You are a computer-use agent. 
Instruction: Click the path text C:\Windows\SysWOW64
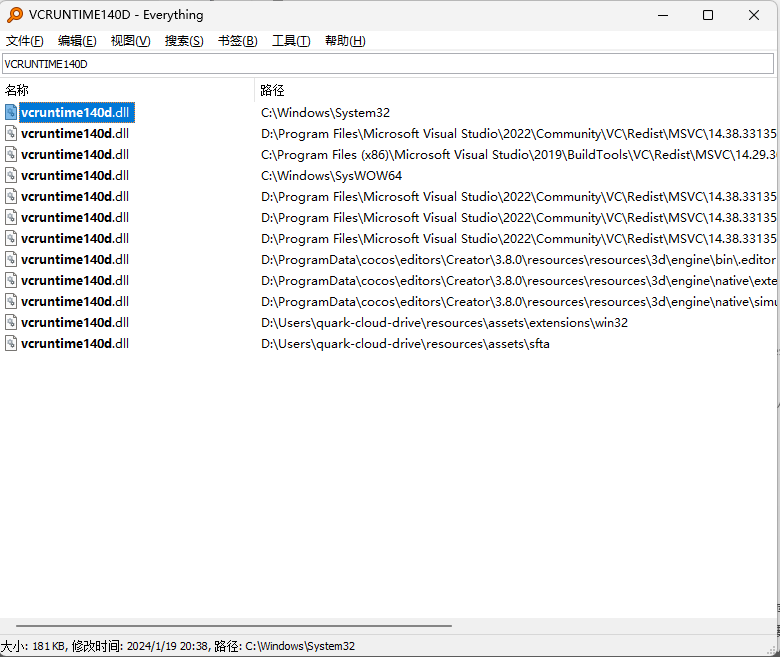[331, 176]
